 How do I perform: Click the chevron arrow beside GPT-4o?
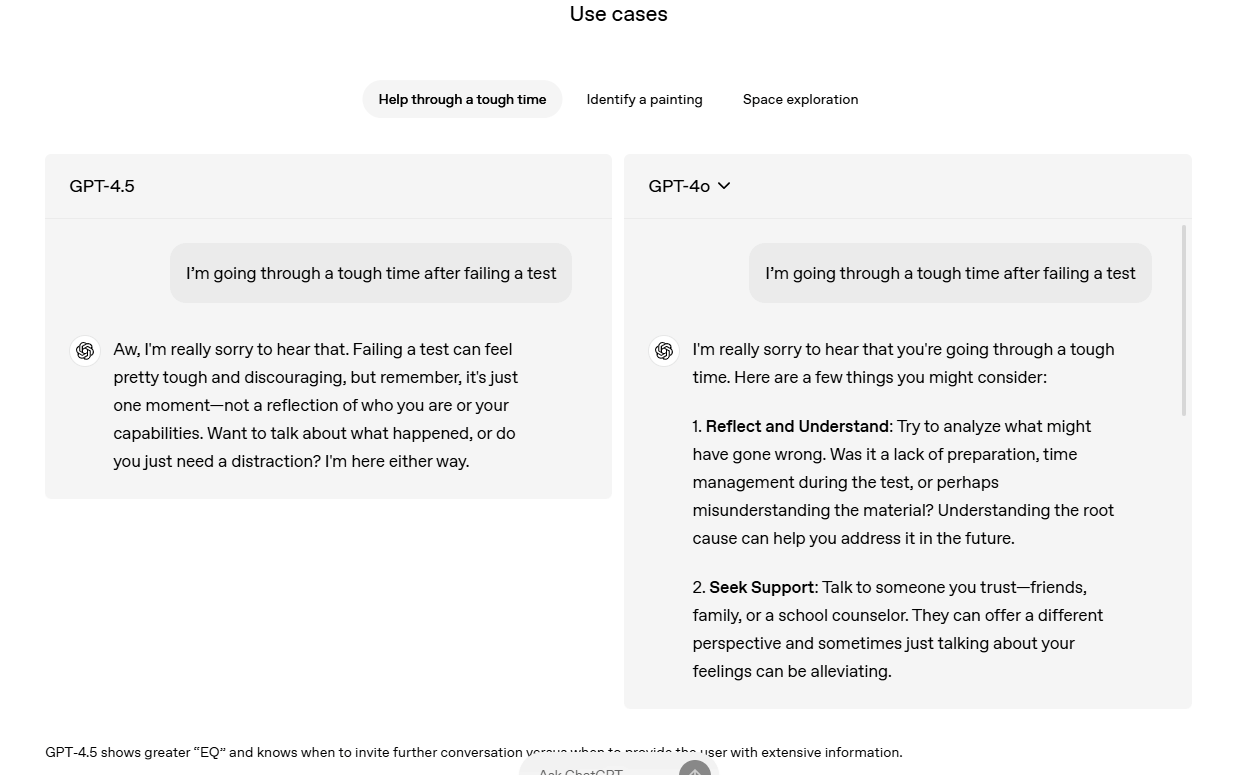[724, 186]
